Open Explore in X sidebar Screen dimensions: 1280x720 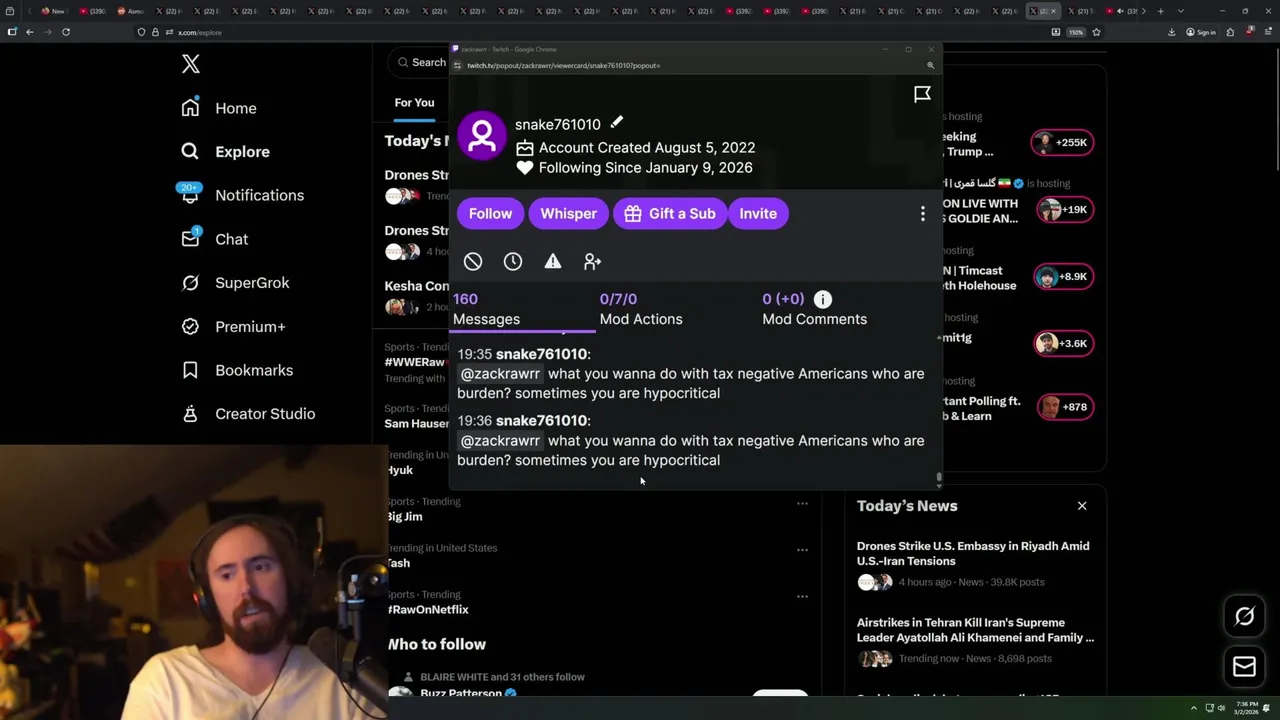225,152
